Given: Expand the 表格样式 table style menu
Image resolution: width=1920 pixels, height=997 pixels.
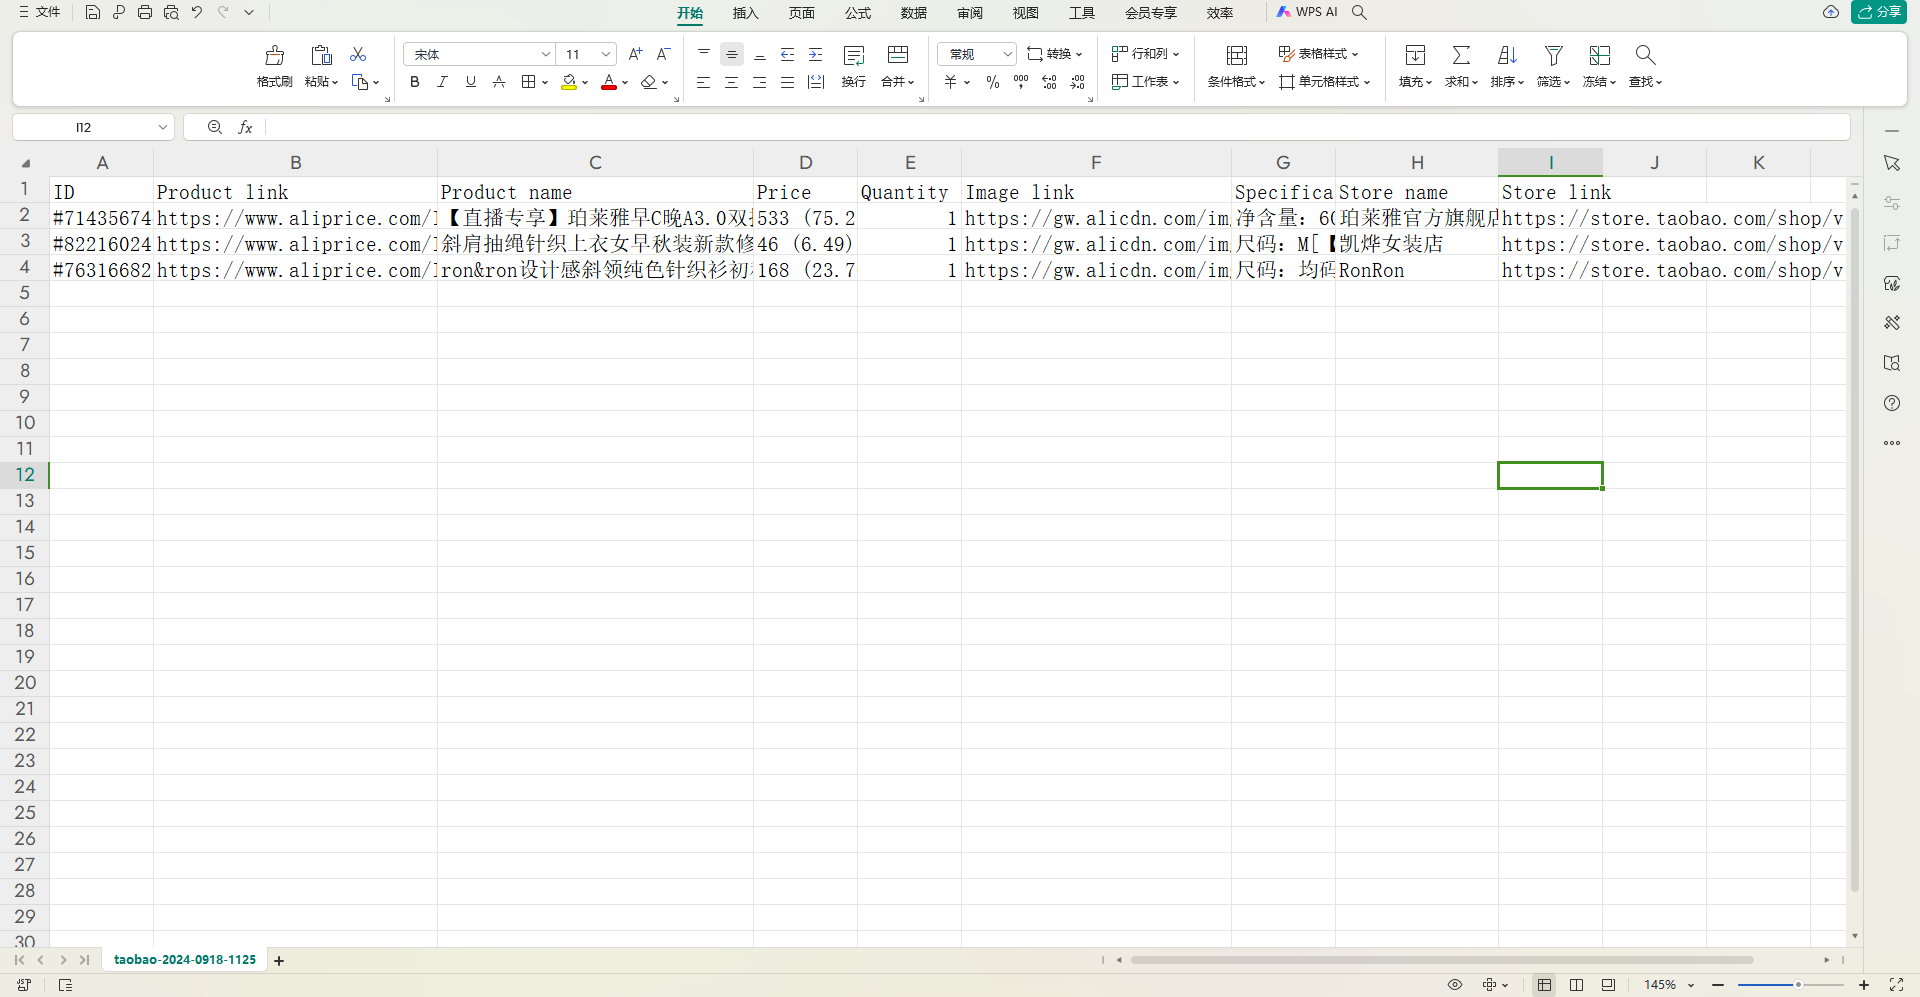Looking at the screenshot, I should 1319,54.
